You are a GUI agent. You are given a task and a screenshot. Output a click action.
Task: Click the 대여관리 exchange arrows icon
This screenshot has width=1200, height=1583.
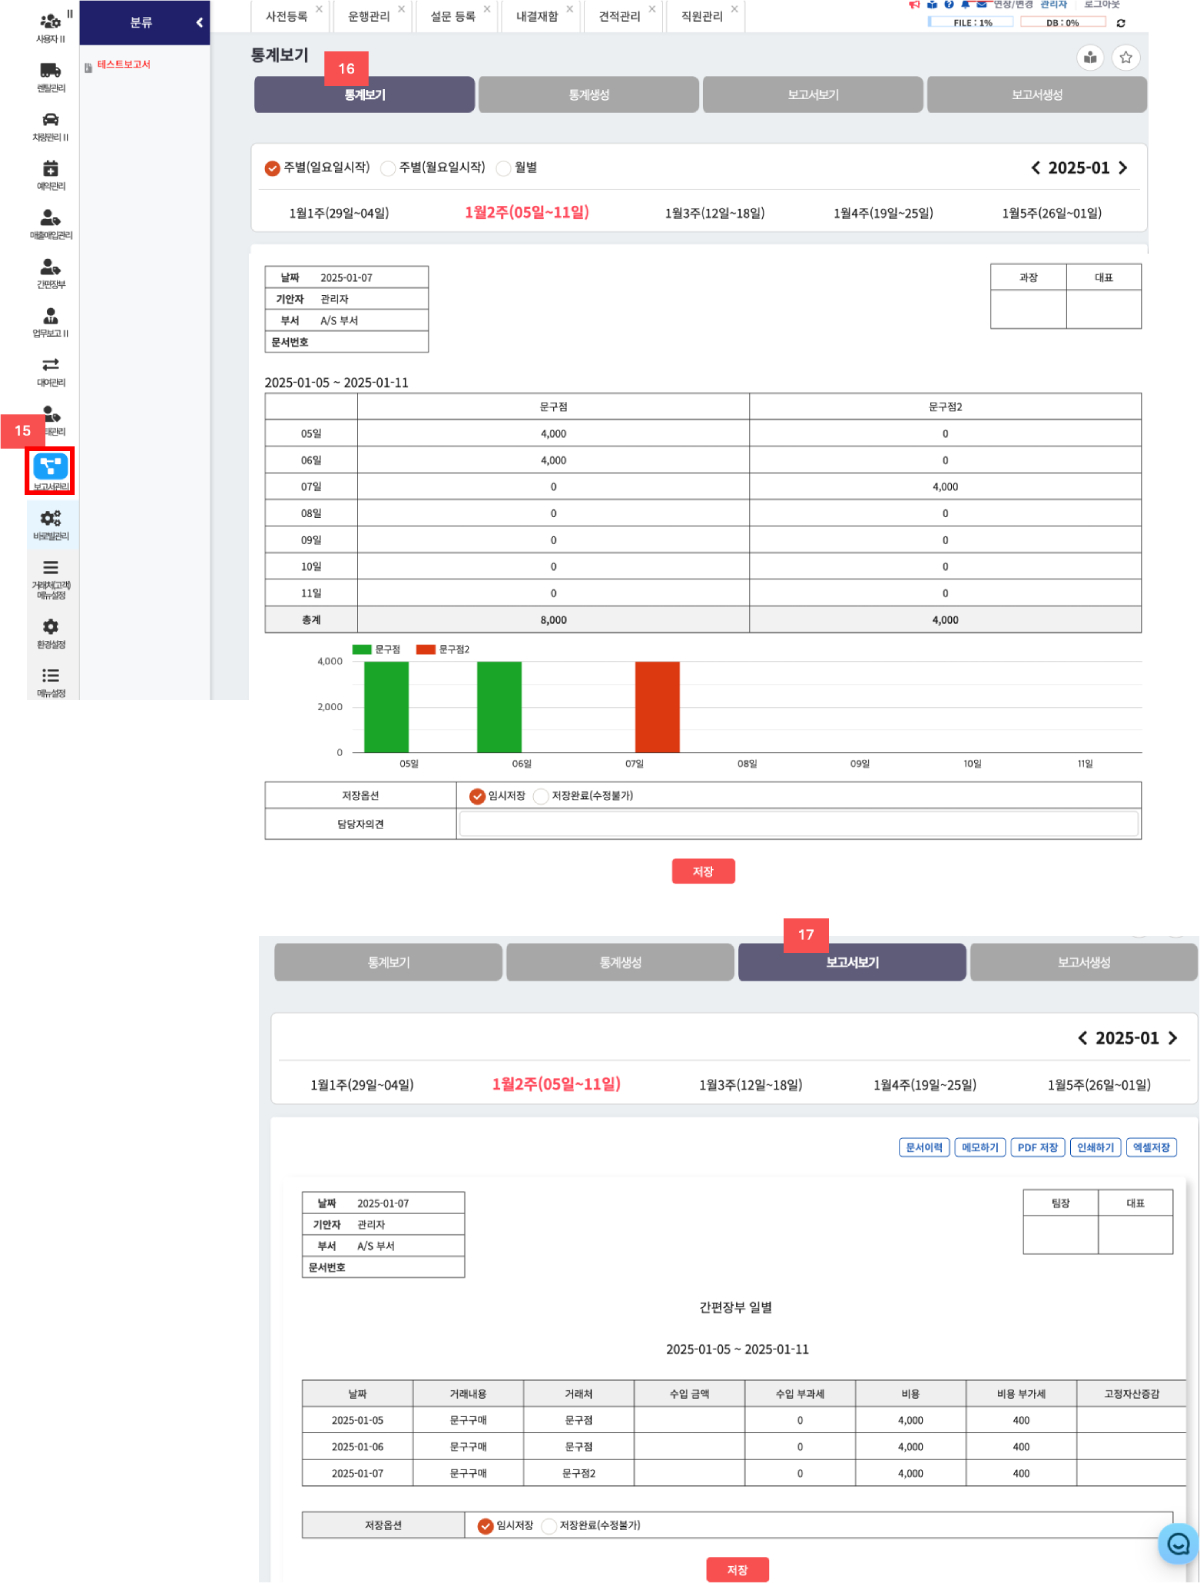[x=50, y=365]
